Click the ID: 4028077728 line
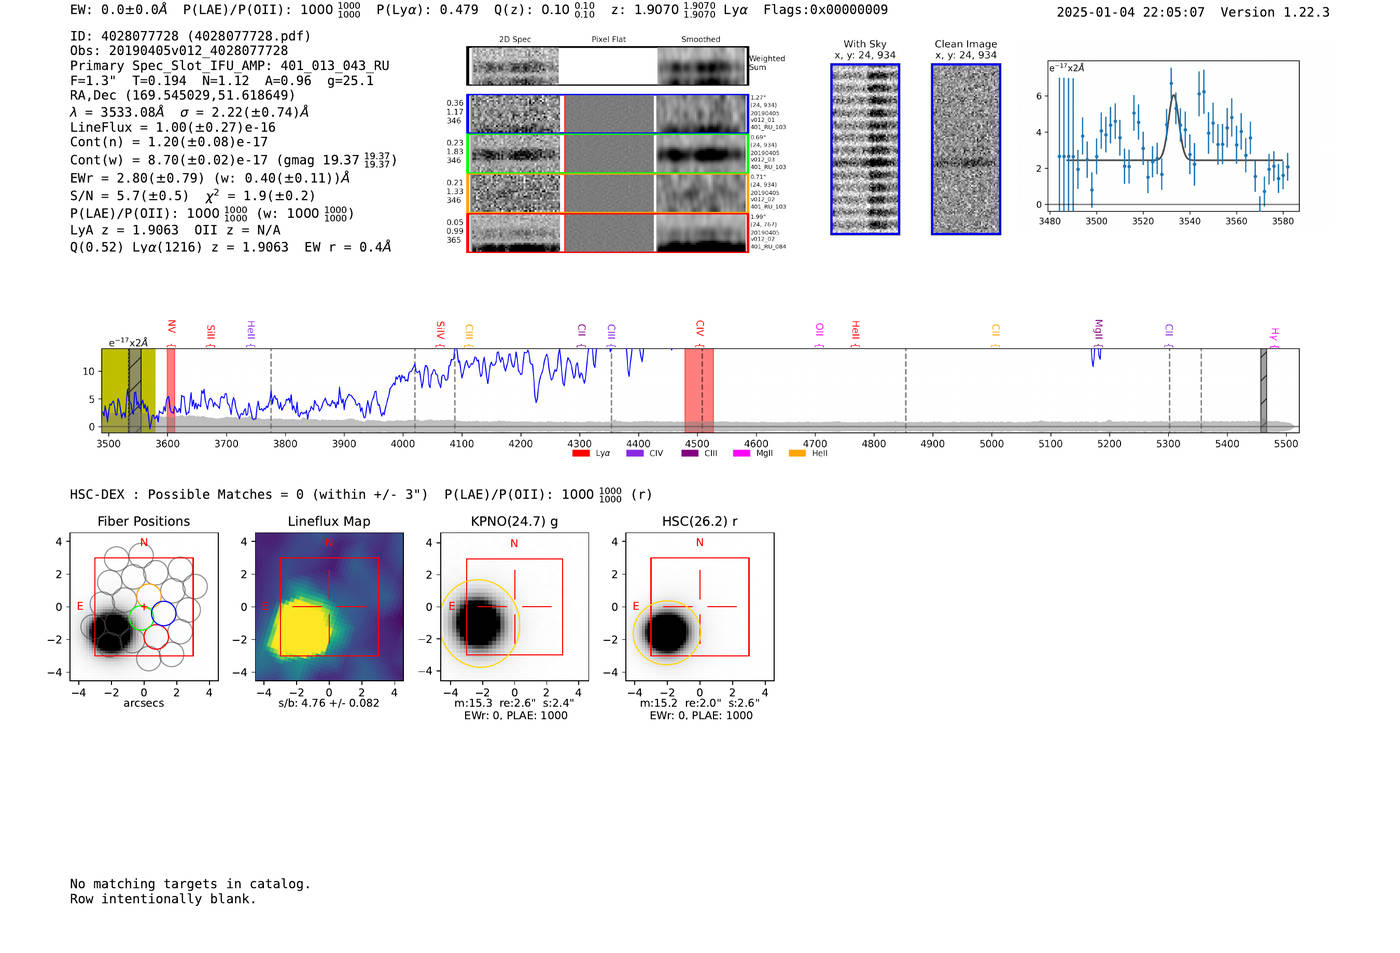Viewport: 1400px width, 953px height. tap(190, 36)
